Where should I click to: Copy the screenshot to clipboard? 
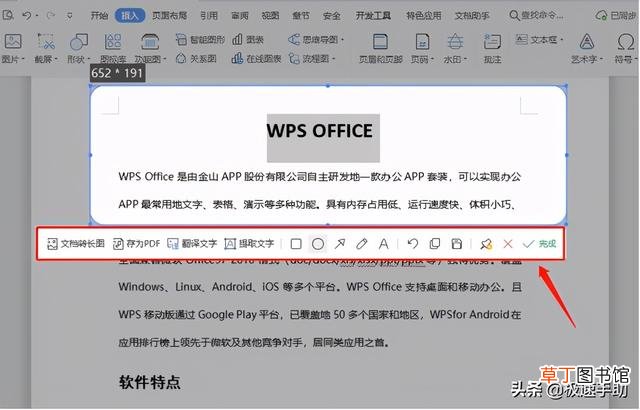(x=435, y=244)
